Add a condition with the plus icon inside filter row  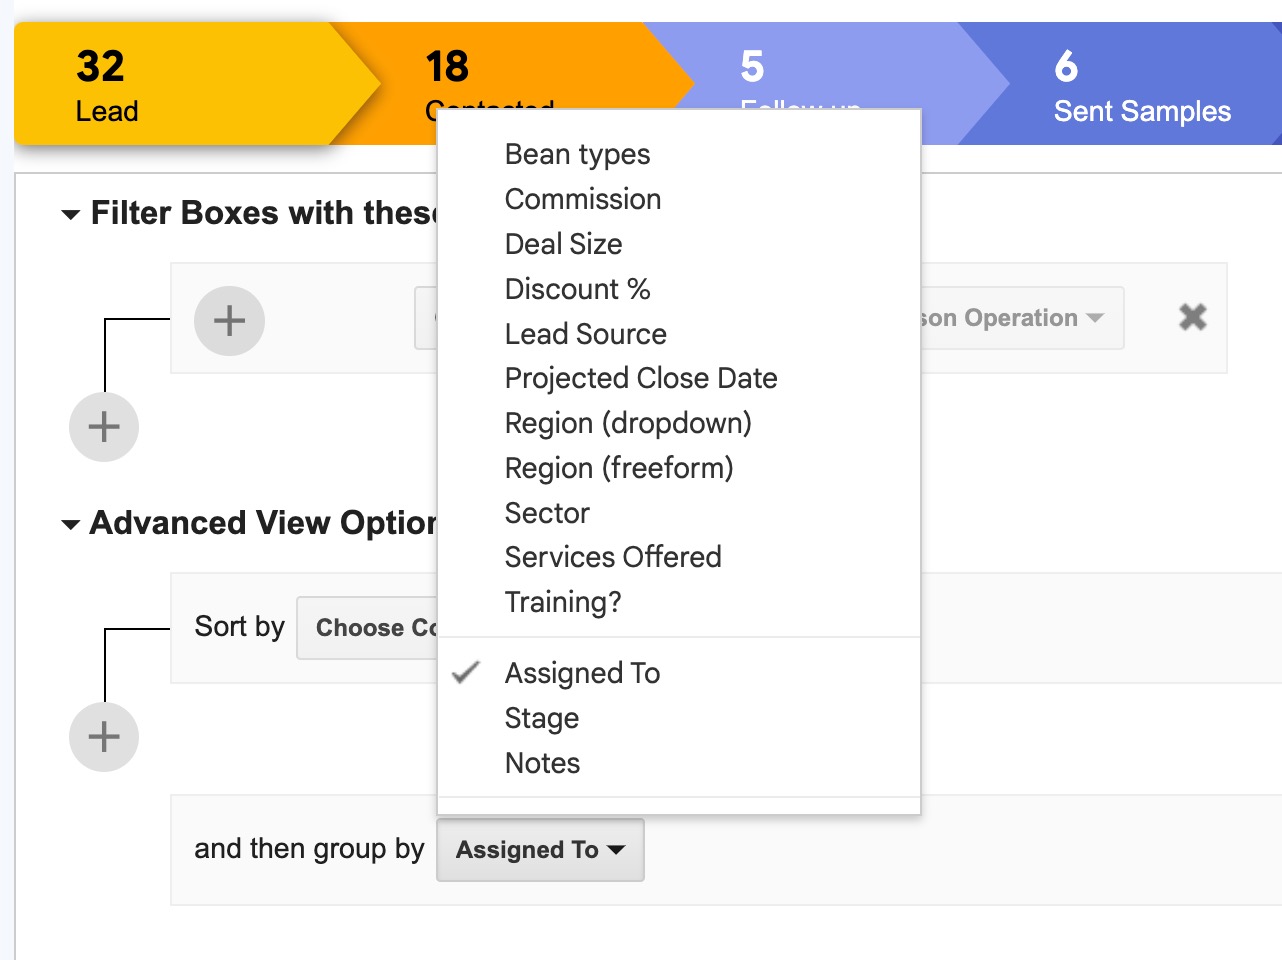click(x=229, y=320)
